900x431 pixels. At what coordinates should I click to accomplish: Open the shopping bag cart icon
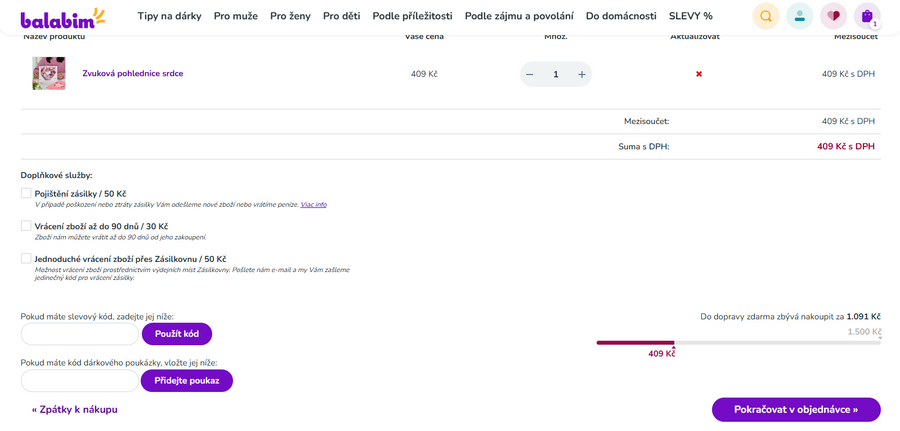(x=867, y=16)
